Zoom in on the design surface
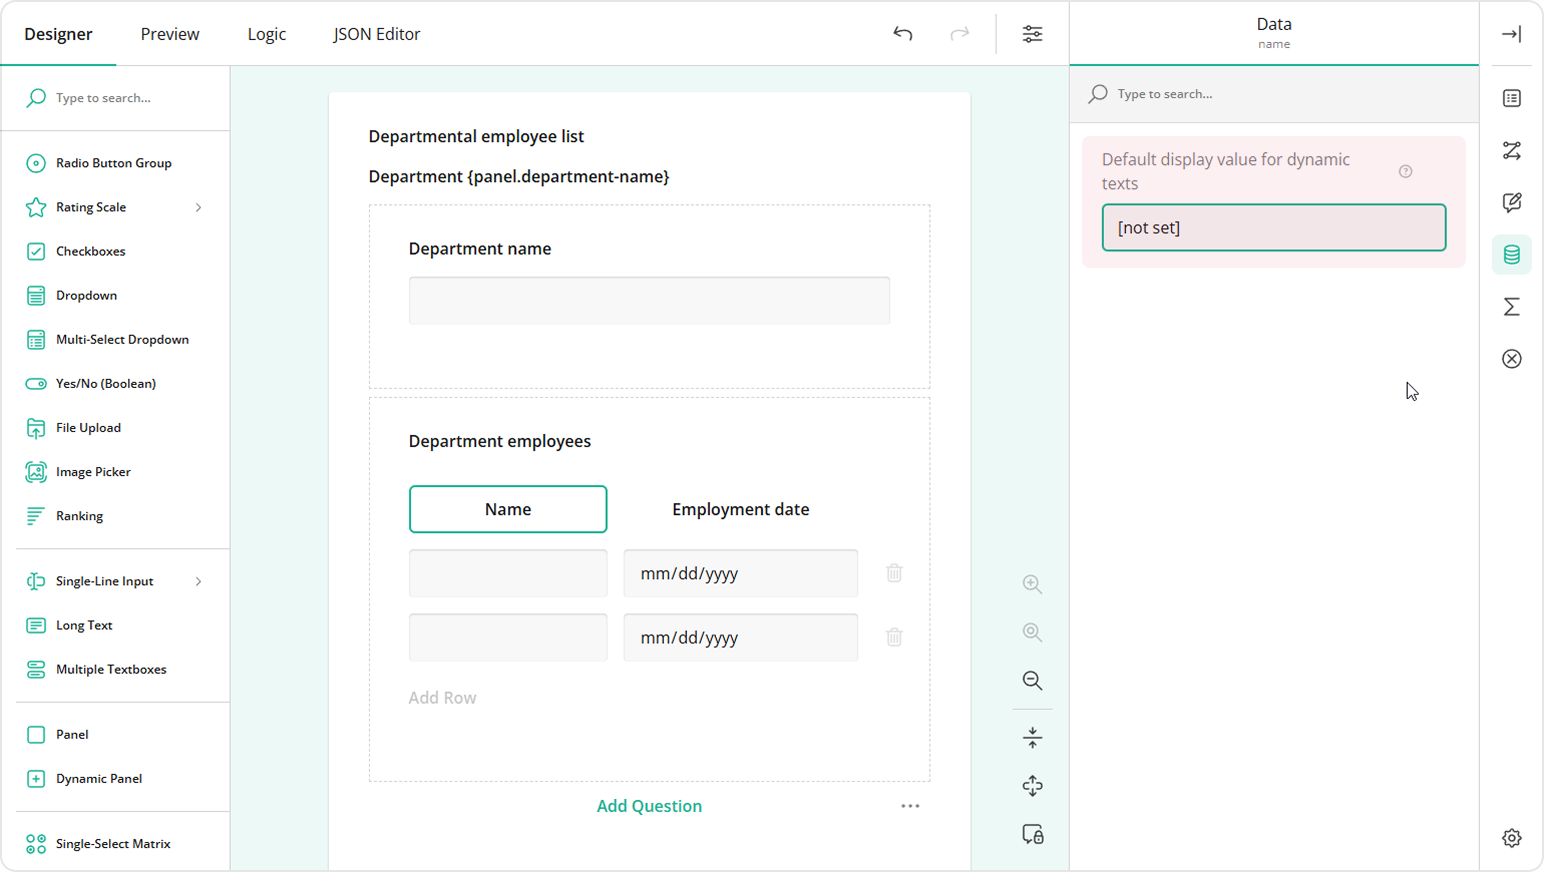The height and width of the screenshot is (872, 1544). pos(1032,584)
